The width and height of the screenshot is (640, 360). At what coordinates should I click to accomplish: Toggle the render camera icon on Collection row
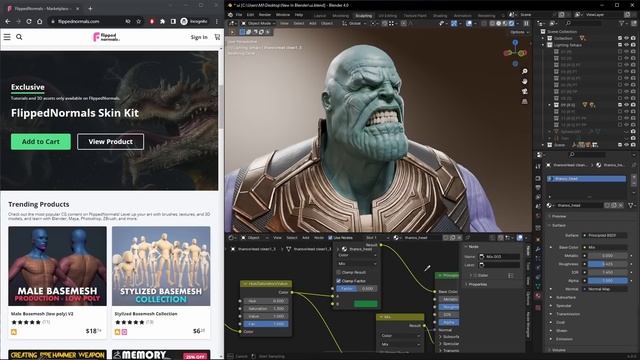pos(633,38)
